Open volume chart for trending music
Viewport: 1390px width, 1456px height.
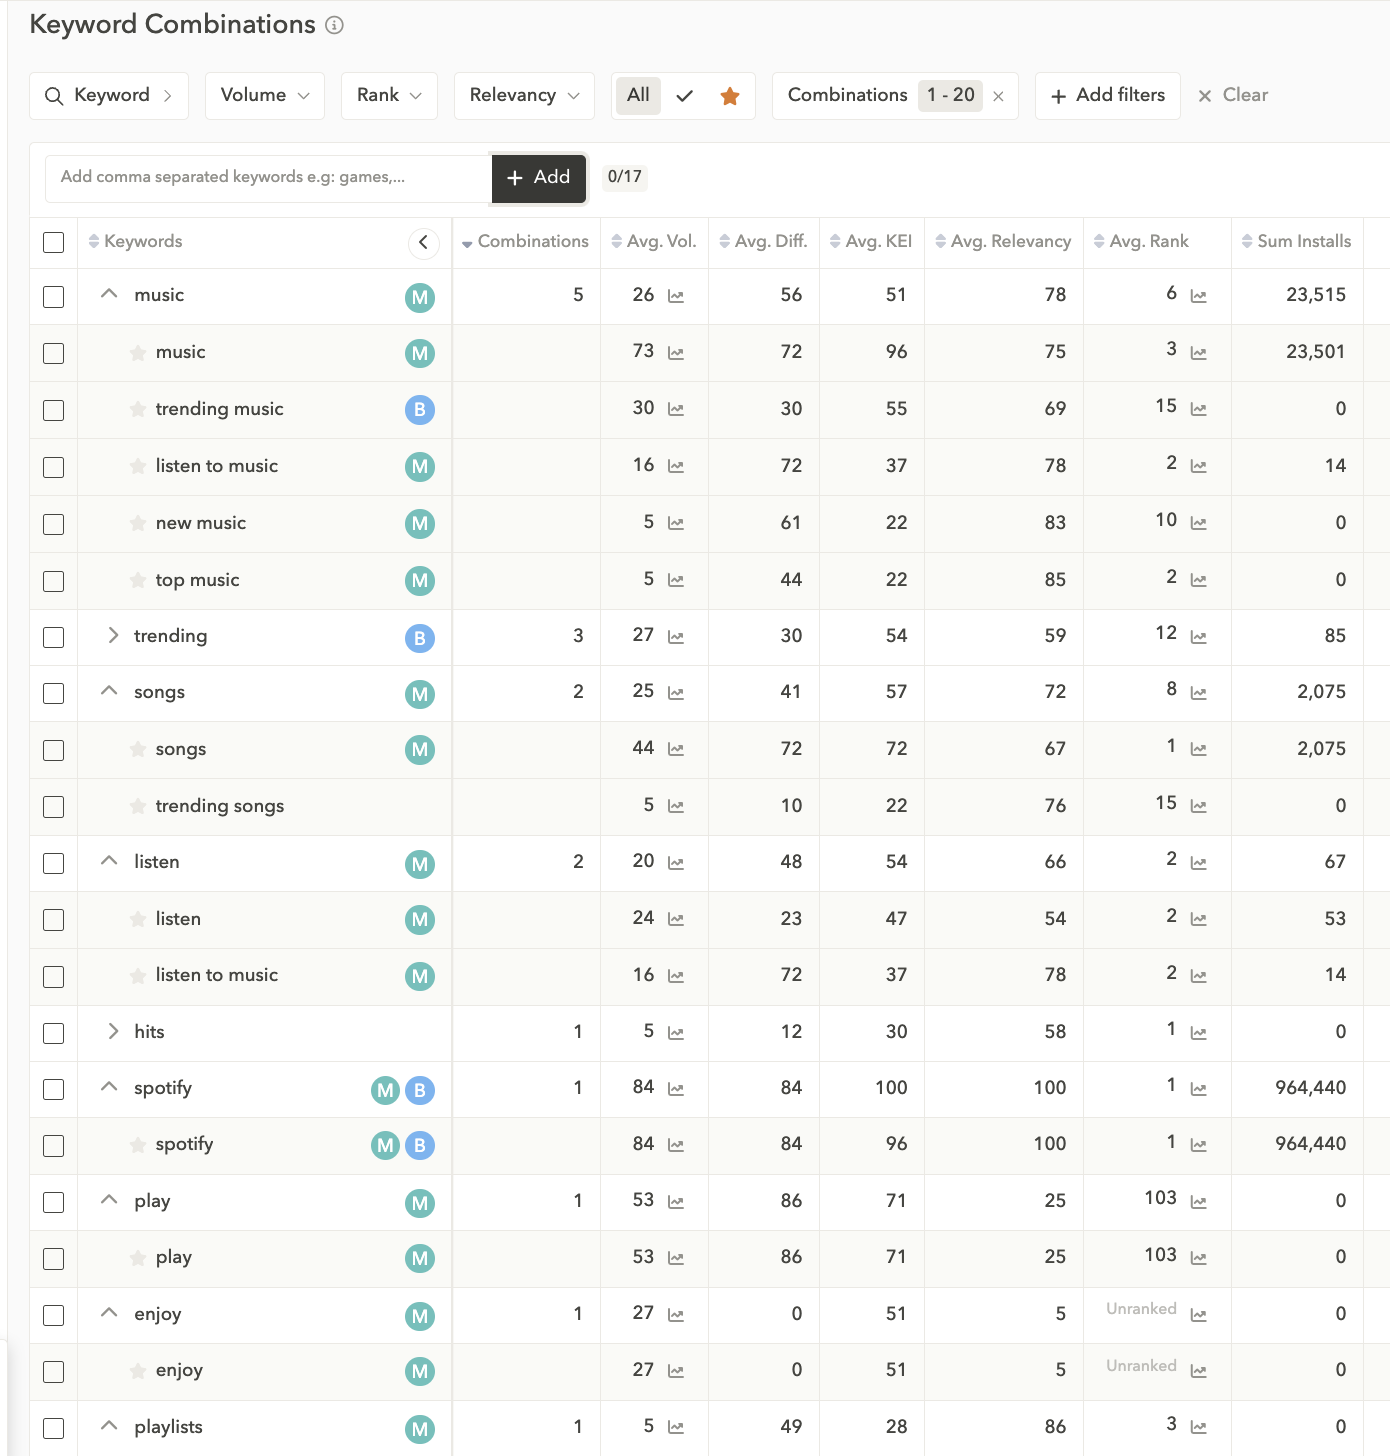(x=676, y=409)
